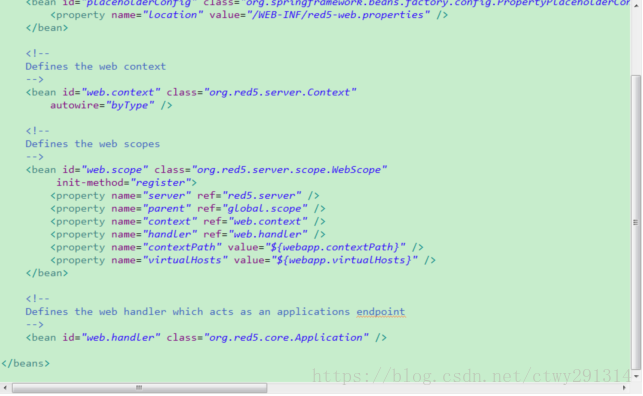The image size is (643, 396).
Task: Click the vertical scrollbar down arrow
Action: point(636,376)
